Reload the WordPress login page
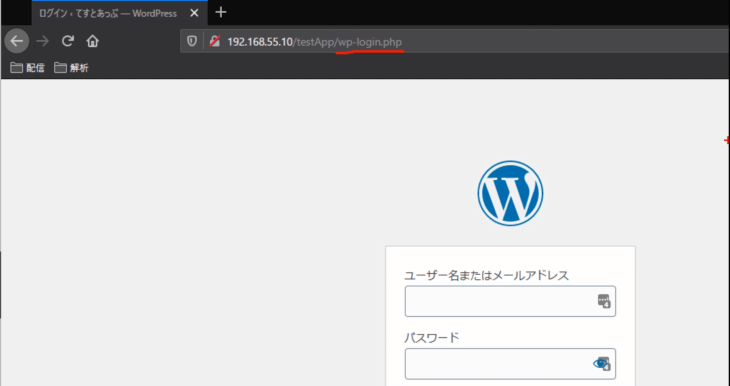730x386 pixels. 68,41
